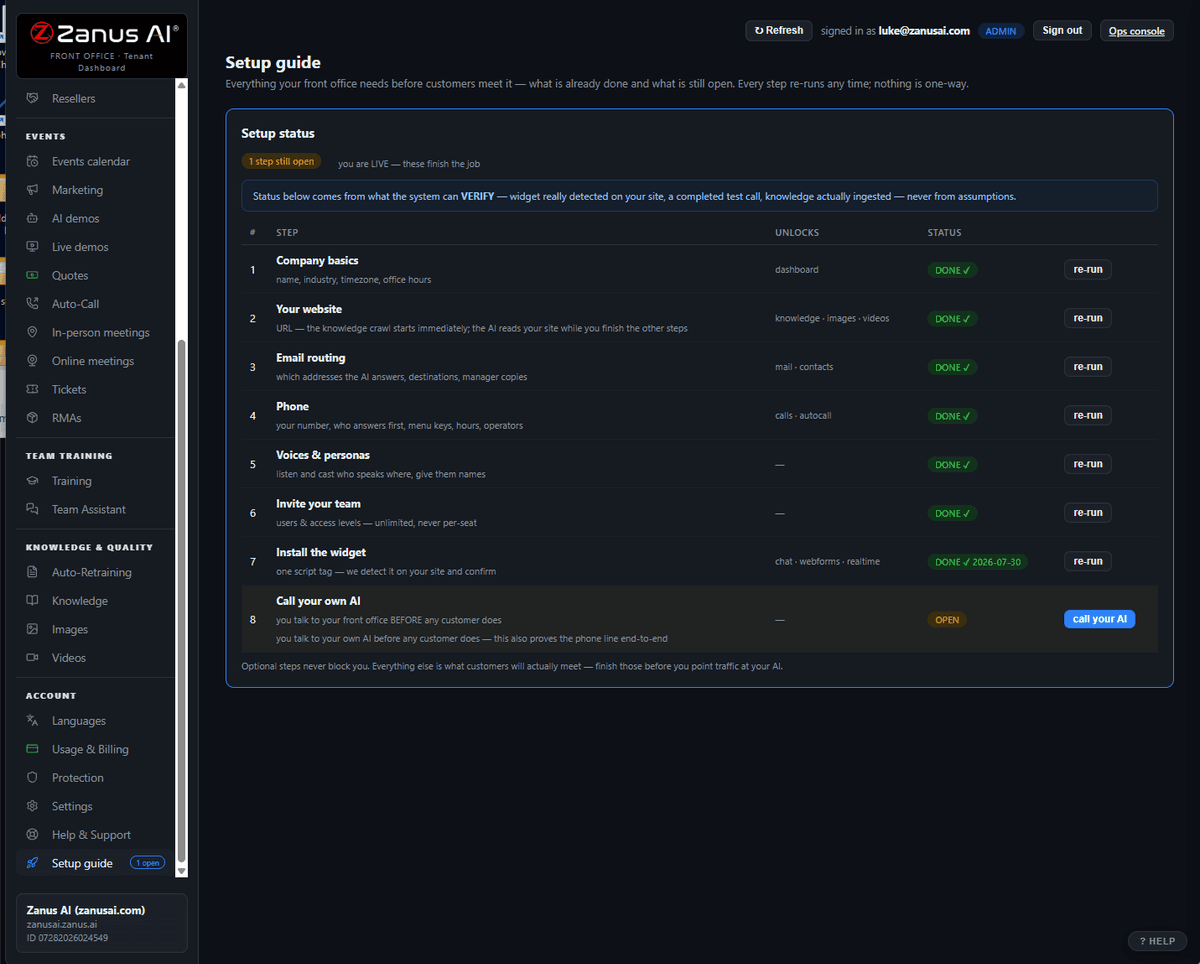The width and height of the screenshot is (1200, 964).
Task: Click Company basics DONE status
Action: pyautogui.click(x=953, y=270)
